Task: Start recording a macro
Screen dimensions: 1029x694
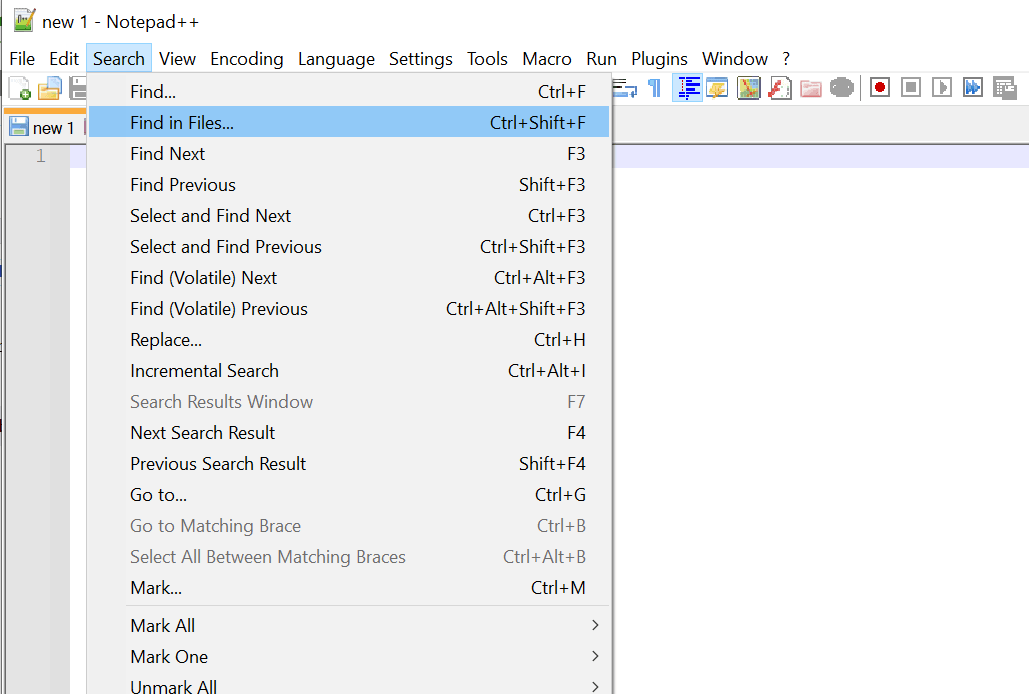Action: pyautogui.click(x=880, y=88)
